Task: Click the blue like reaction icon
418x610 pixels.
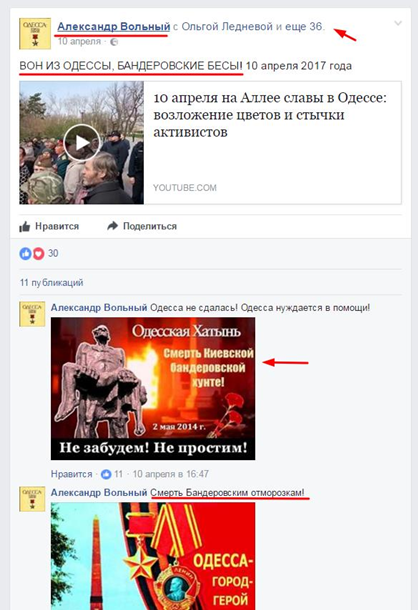Action: (26, 254)
